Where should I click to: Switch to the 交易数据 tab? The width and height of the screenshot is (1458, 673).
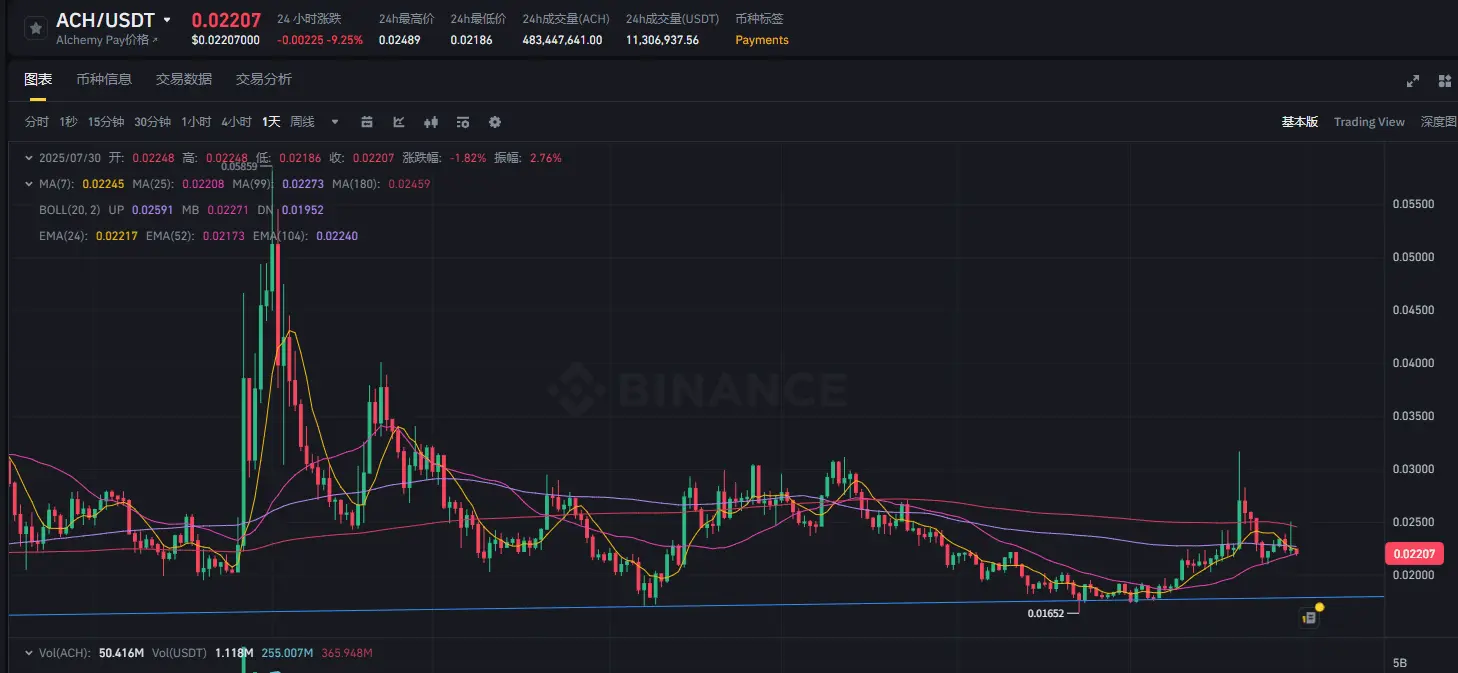click(184, 79)
